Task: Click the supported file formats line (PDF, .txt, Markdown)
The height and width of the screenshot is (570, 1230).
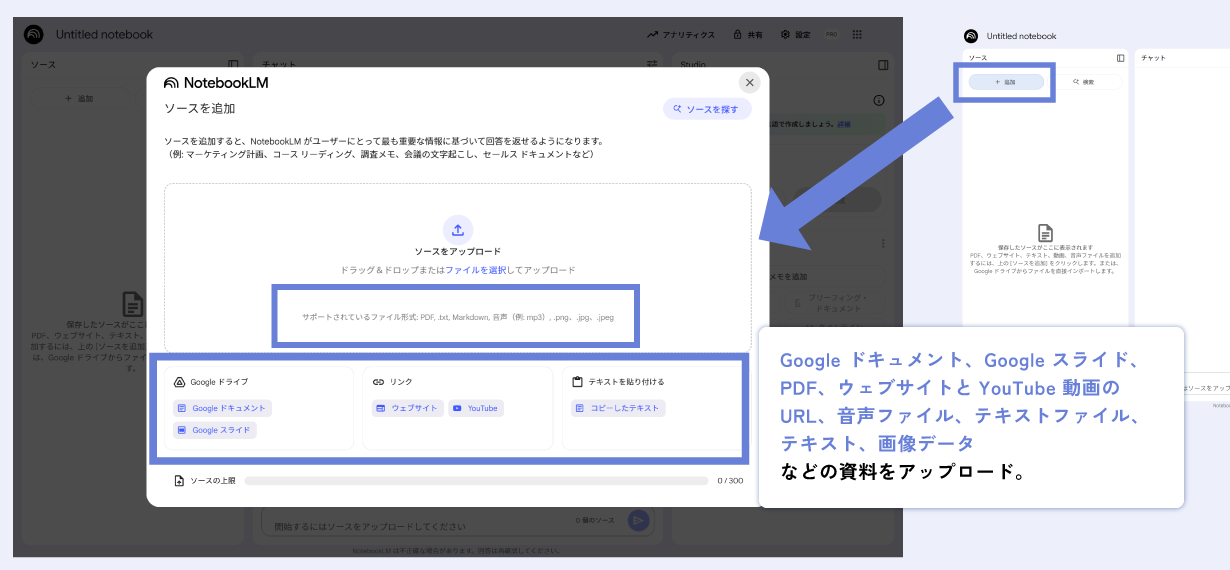Action: 458,317
